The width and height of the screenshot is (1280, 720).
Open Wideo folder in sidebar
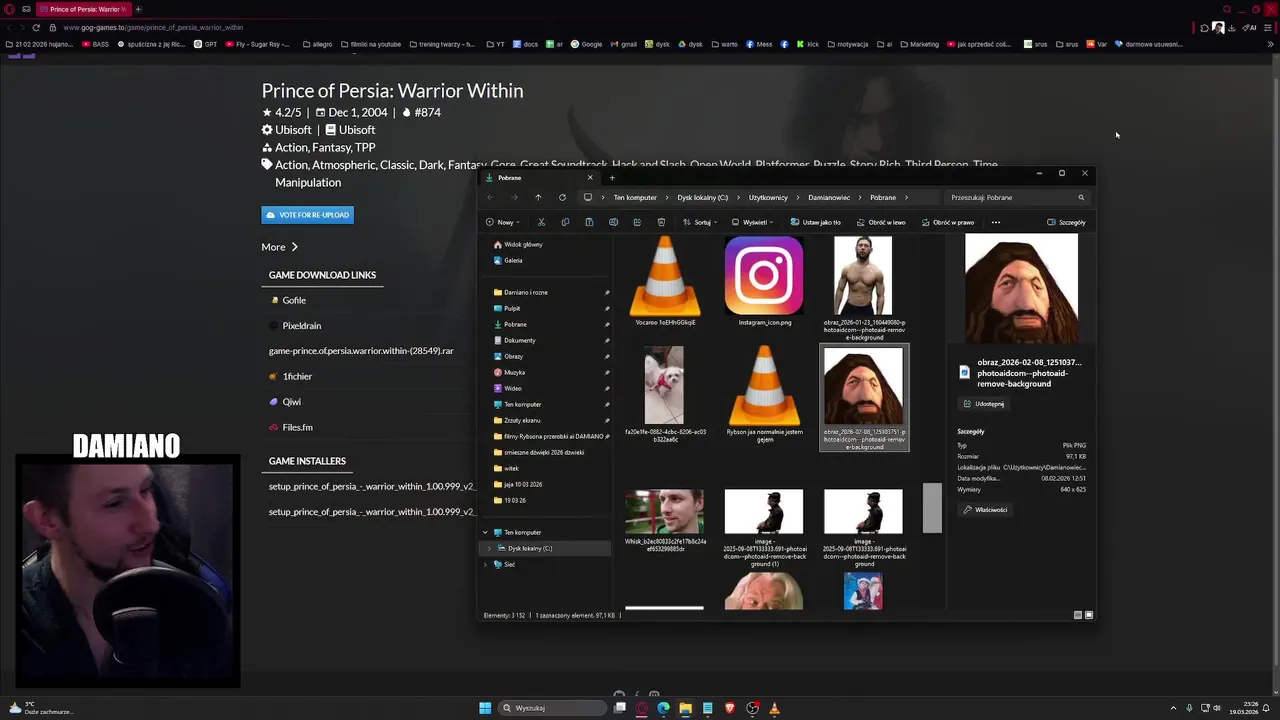[508, 388]
